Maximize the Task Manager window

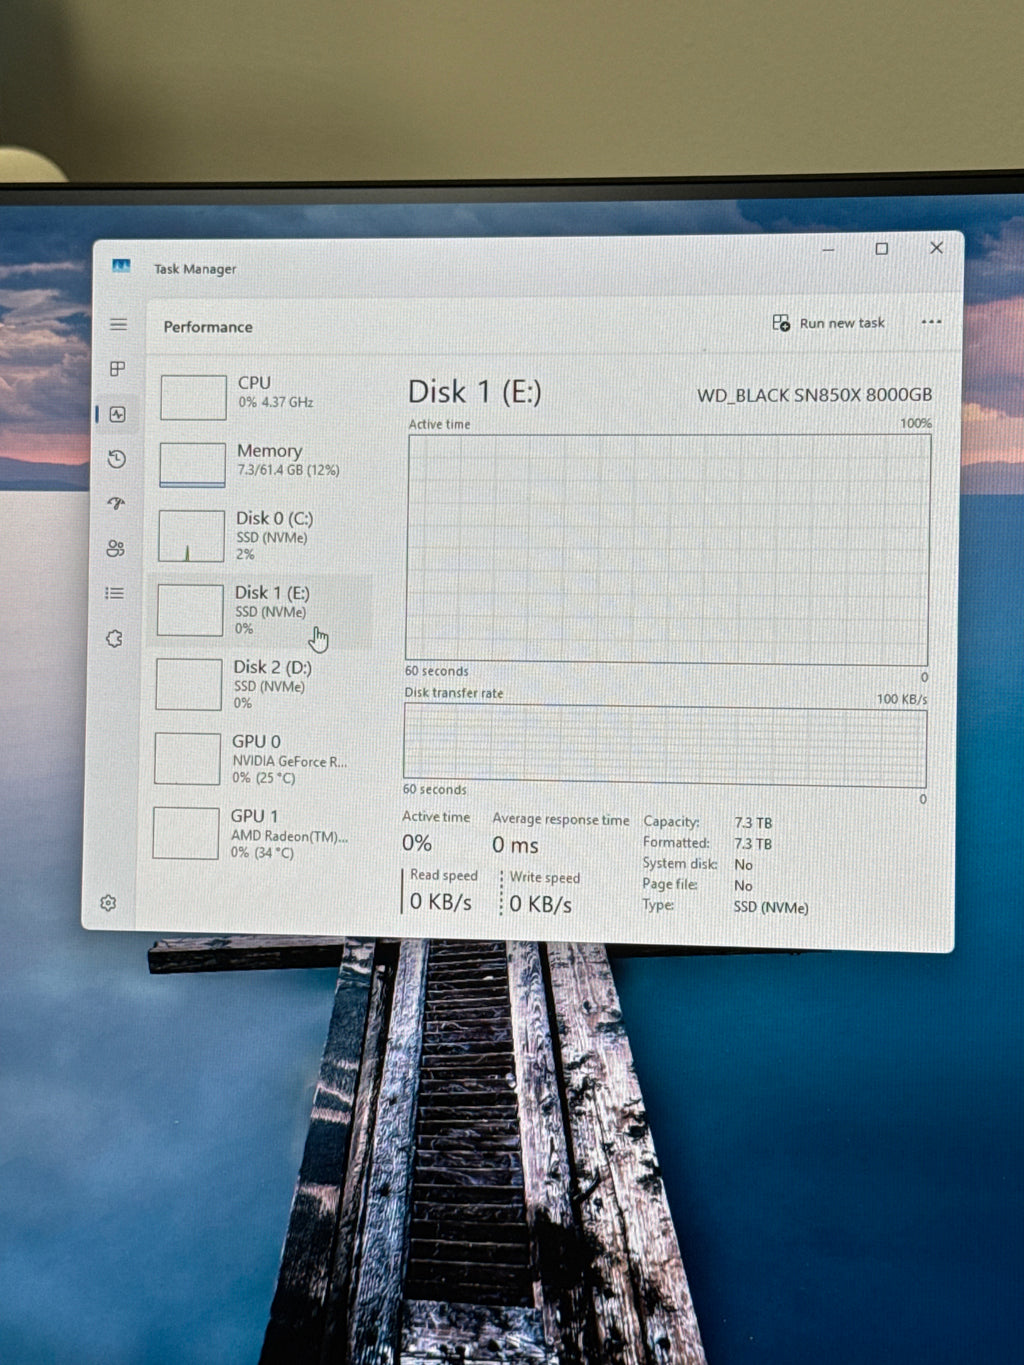pos(881,249)
